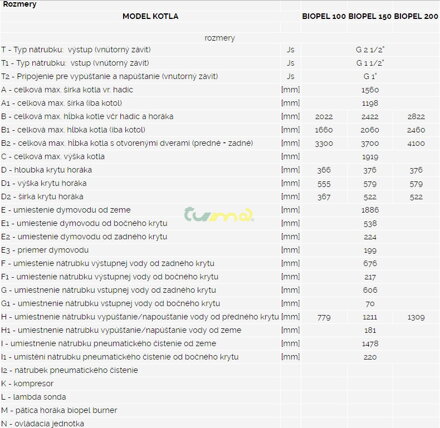The width and height of the screenshot is (440, 428).
Task: Select the value '1660' in B1 row
Action: [324, 130]
